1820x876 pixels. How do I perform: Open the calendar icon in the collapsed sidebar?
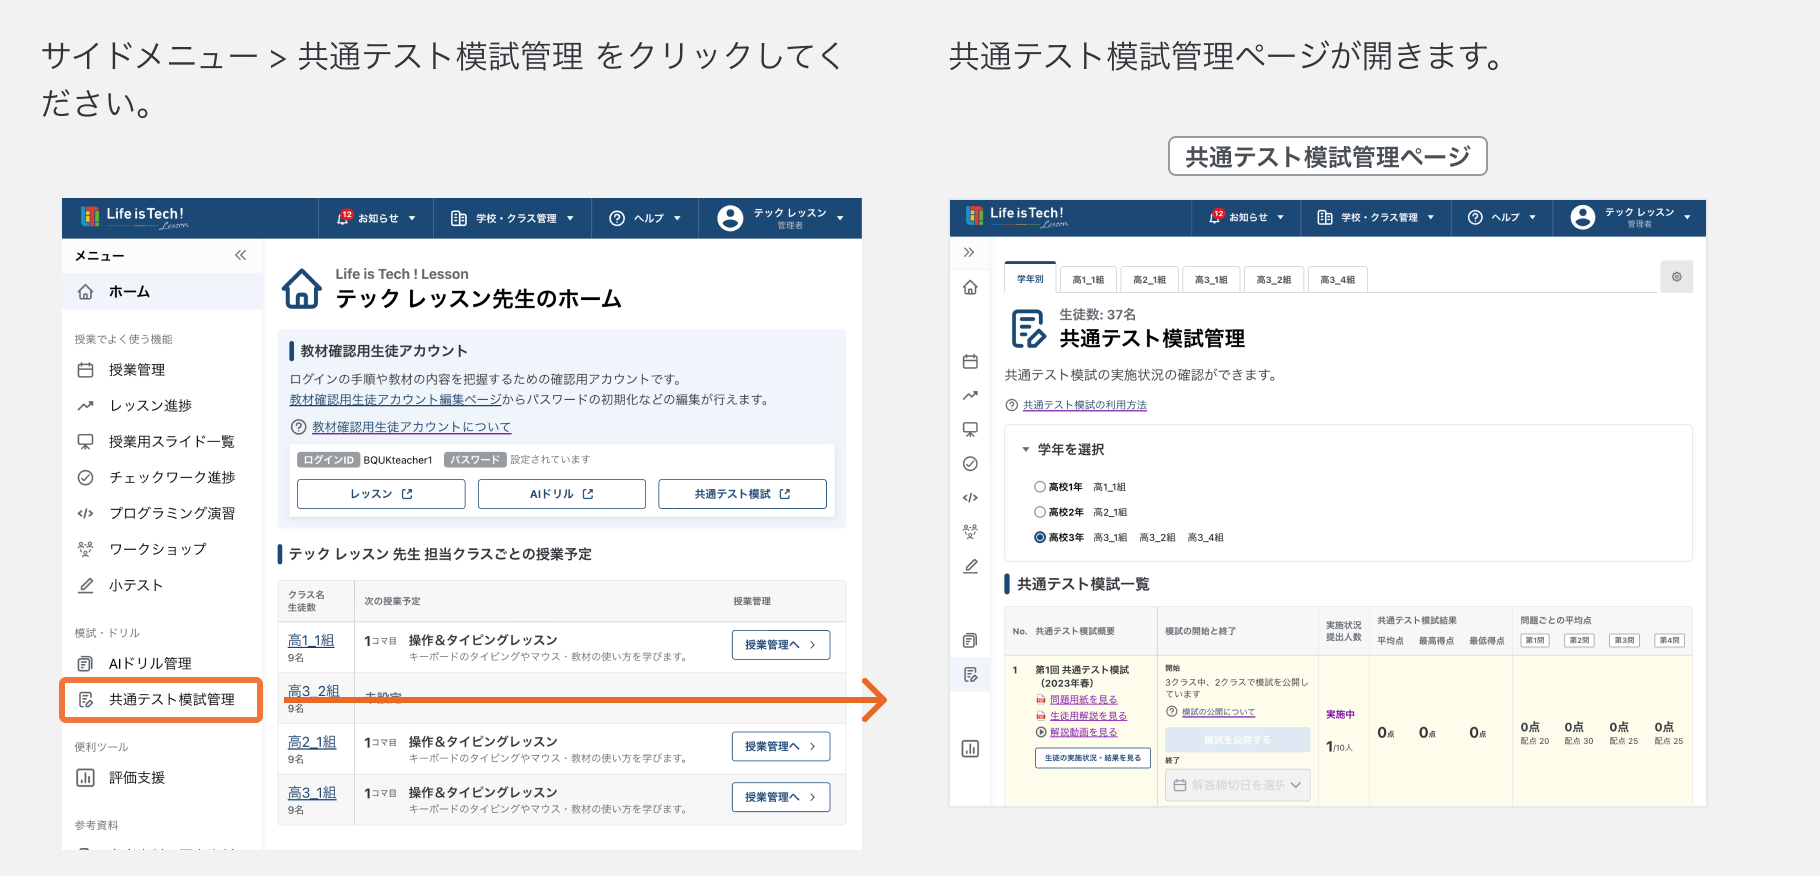click(970, 361)
